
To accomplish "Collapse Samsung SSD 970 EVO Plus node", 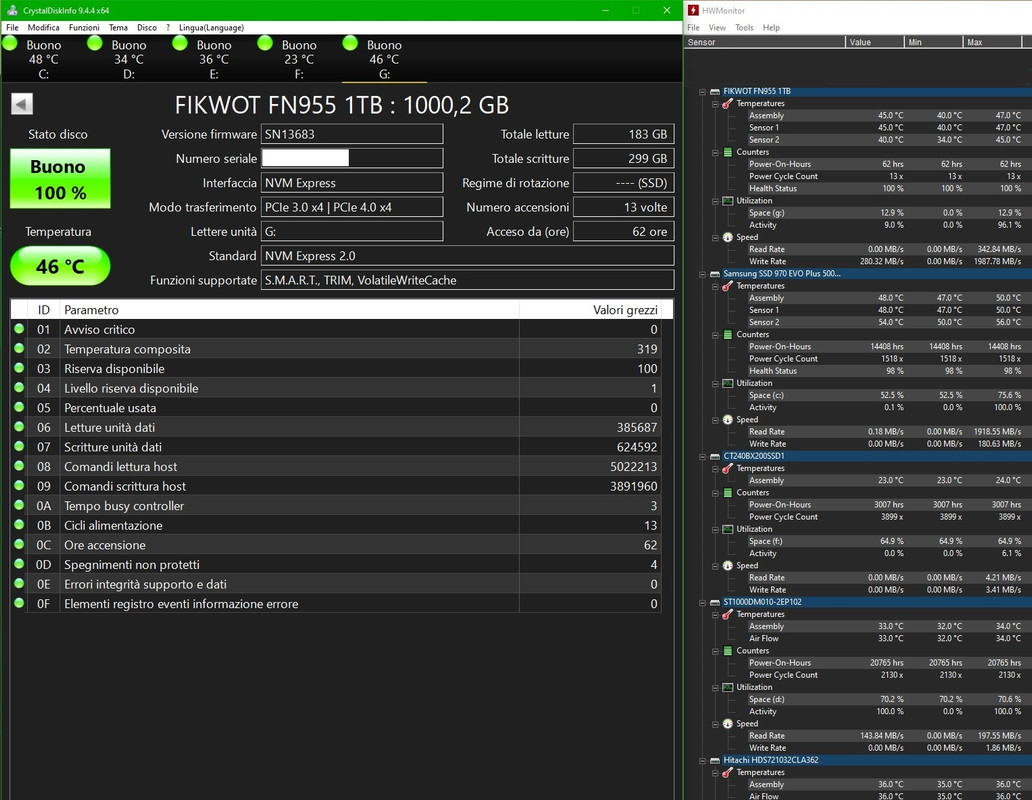I will tap(702, 274).
